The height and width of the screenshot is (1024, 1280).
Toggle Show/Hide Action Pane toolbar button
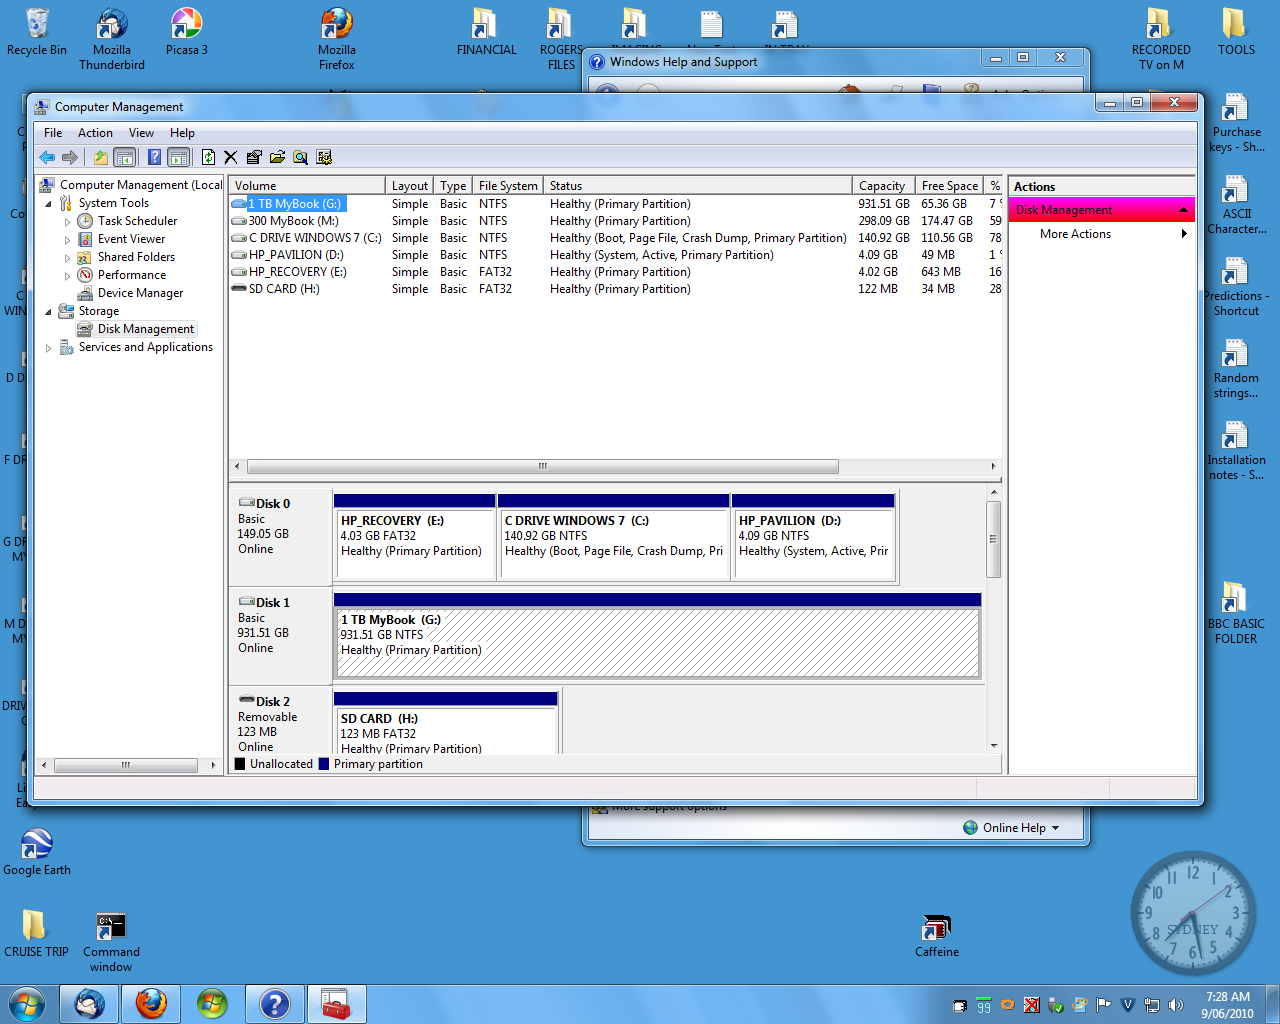click(x=179, y=157)
